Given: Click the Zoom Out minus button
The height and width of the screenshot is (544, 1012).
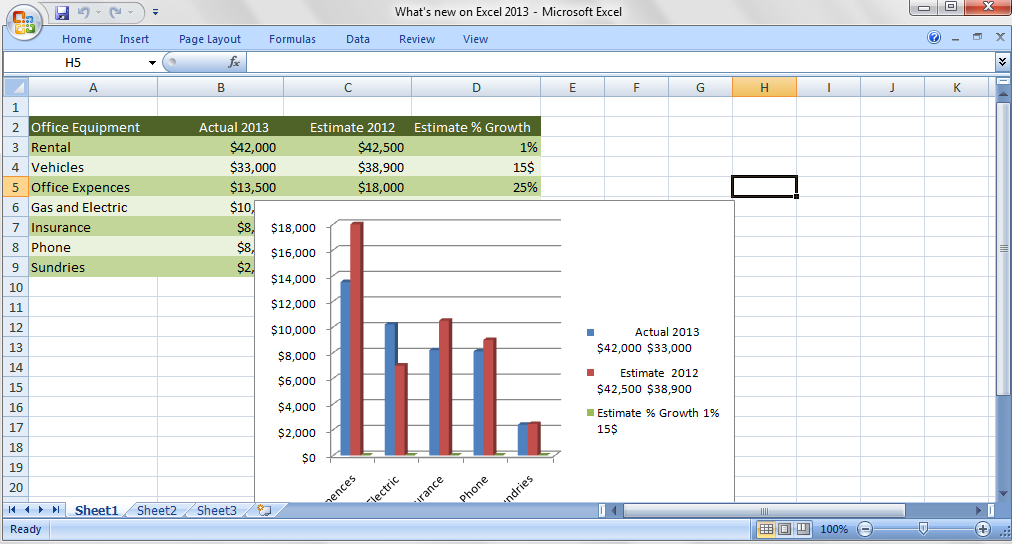Looking at the screenshot, I should coord(865,529).
